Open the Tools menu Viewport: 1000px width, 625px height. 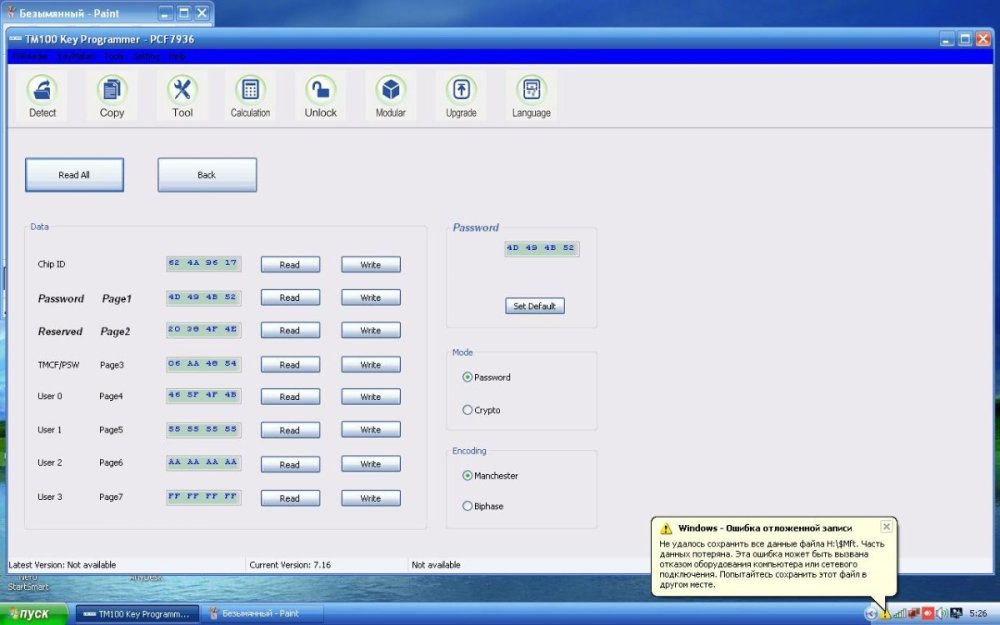coord(114,56)
